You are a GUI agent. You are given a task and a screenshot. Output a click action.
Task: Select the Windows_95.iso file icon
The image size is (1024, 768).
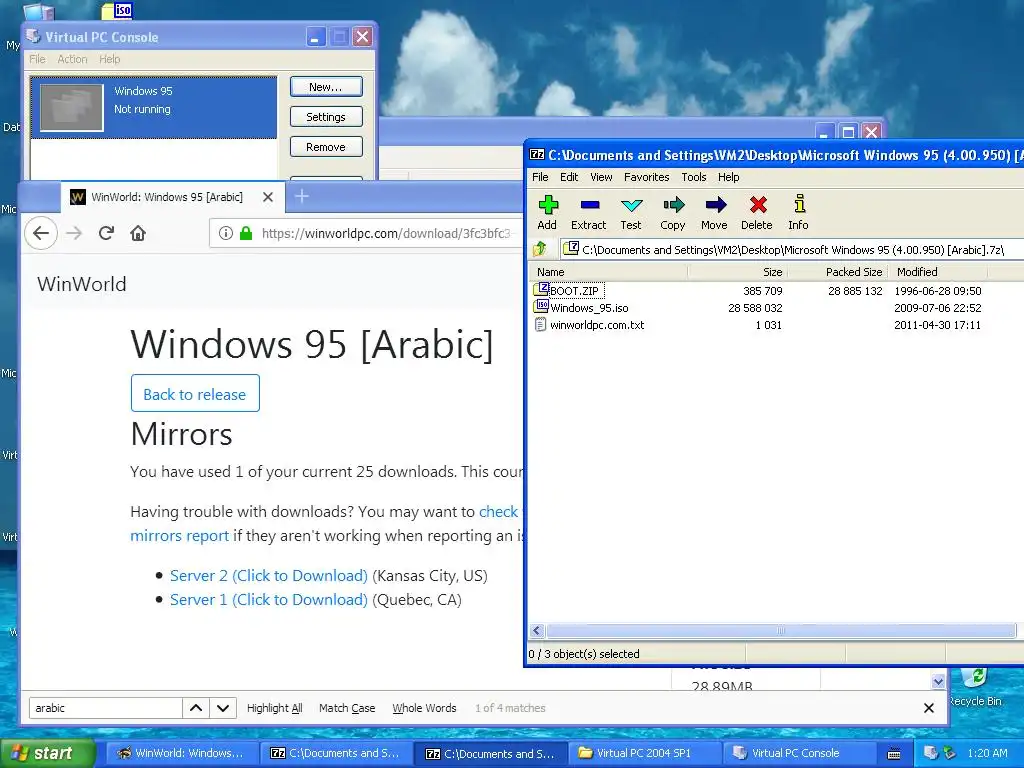pyautogui.click(x=541, y=307)
